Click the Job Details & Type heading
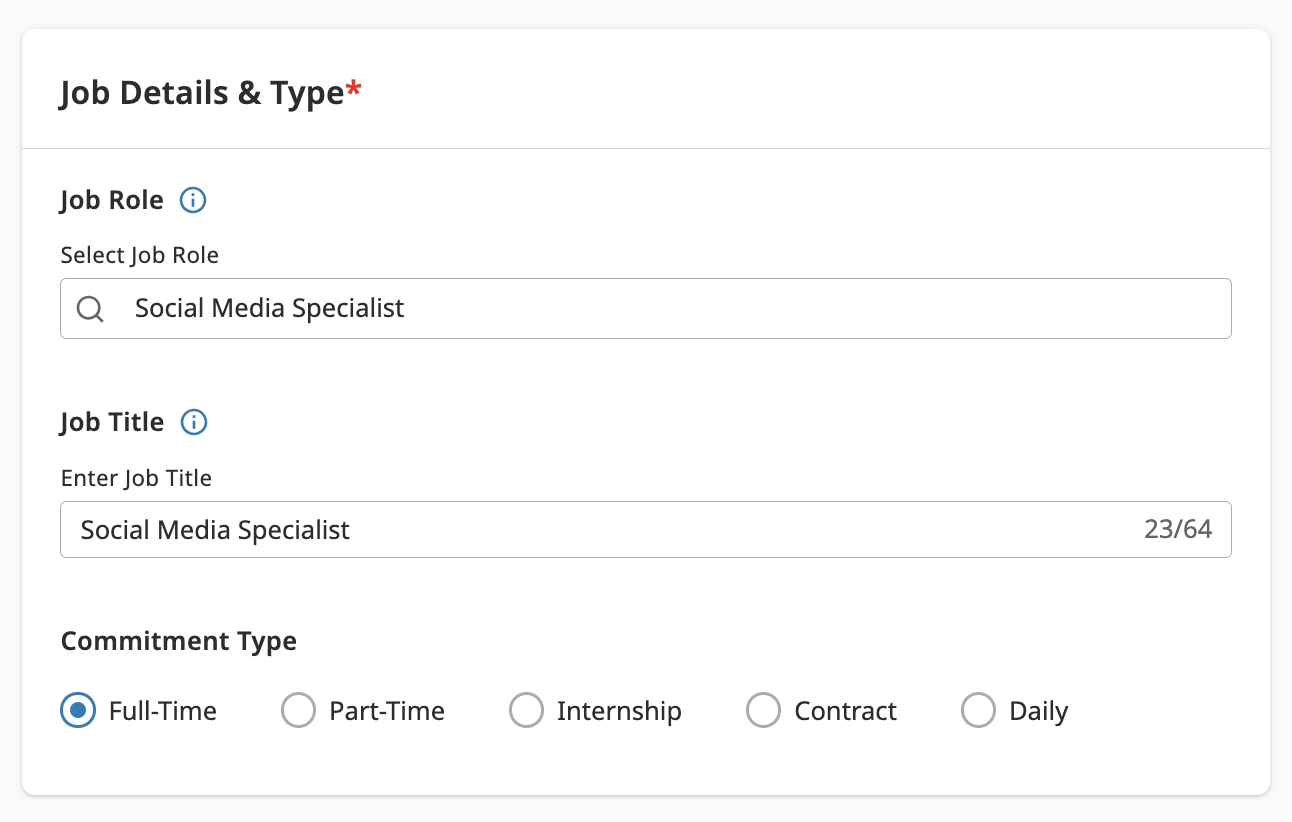Screen dimensions: 1292x822 point(202,93)
